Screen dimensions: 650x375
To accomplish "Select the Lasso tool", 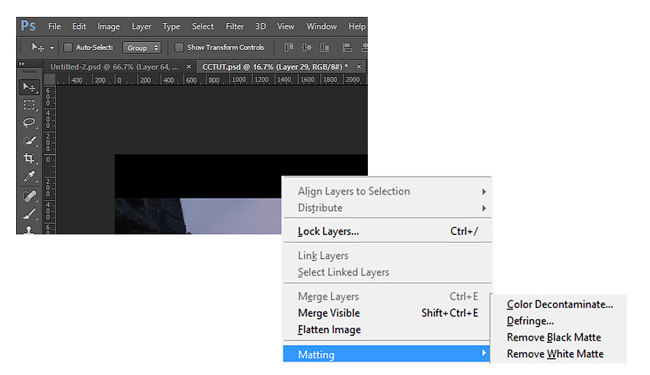I will click(x=29, y=123).
